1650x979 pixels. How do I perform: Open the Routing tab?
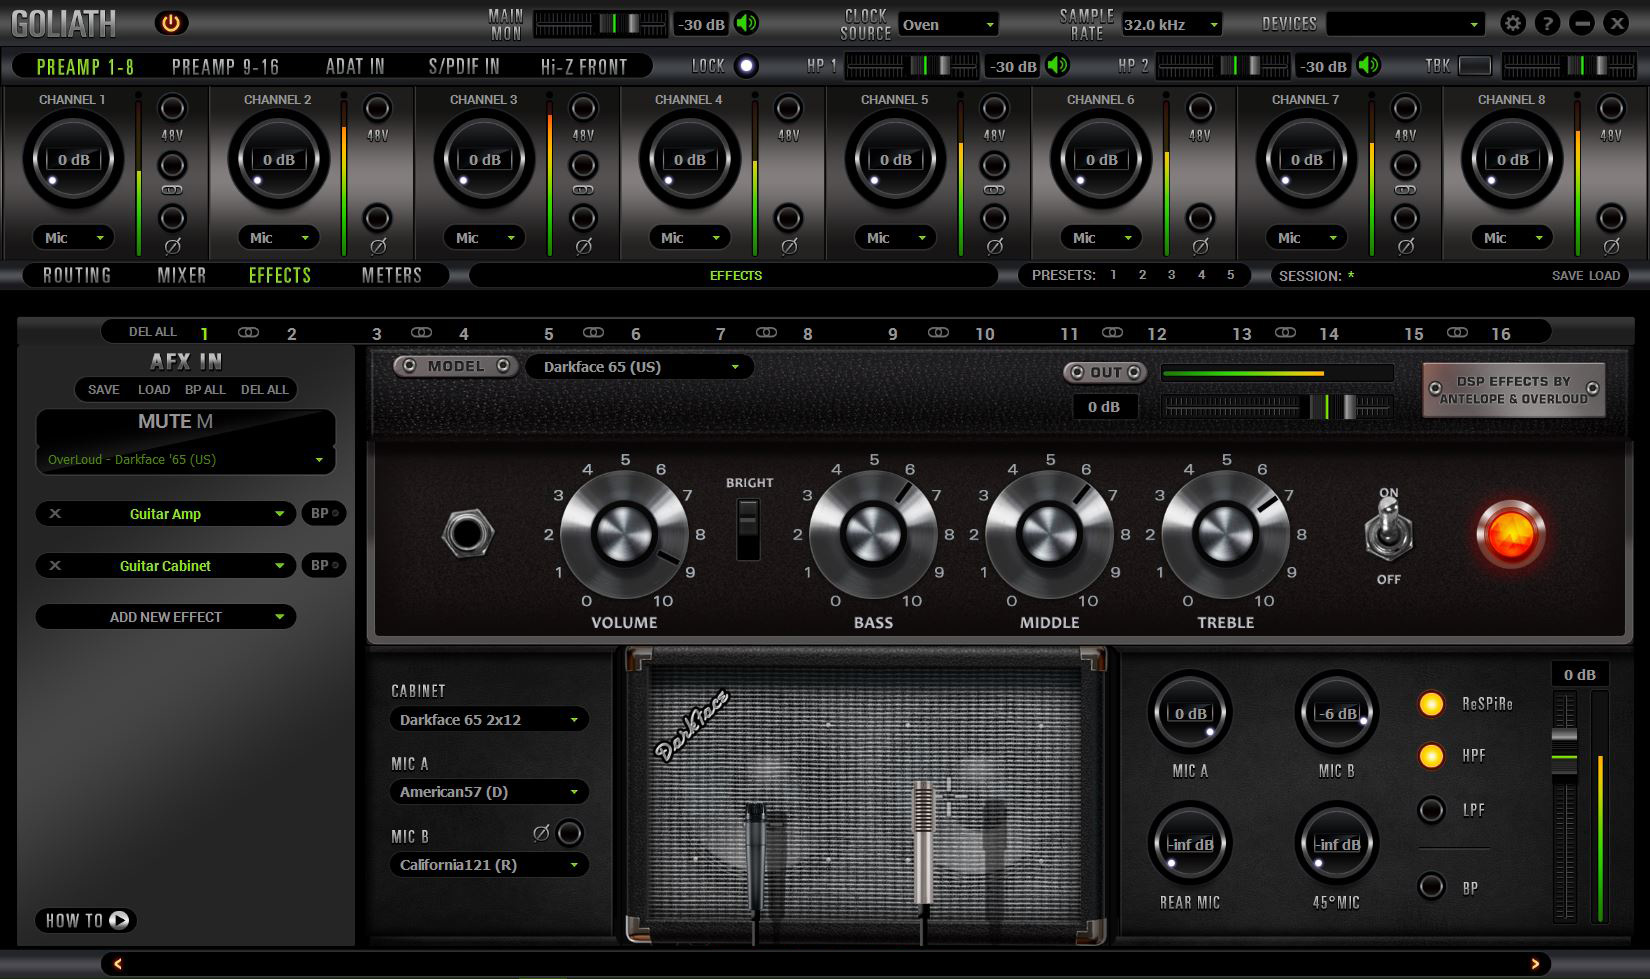pyautogui.click(x=77, y=275)
